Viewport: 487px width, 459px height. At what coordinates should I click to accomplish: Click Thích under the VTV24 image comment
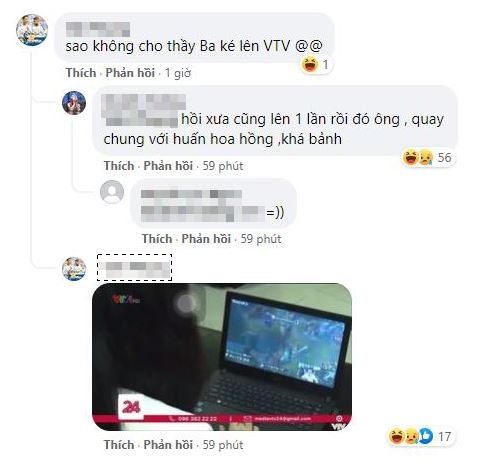(119, 445)
